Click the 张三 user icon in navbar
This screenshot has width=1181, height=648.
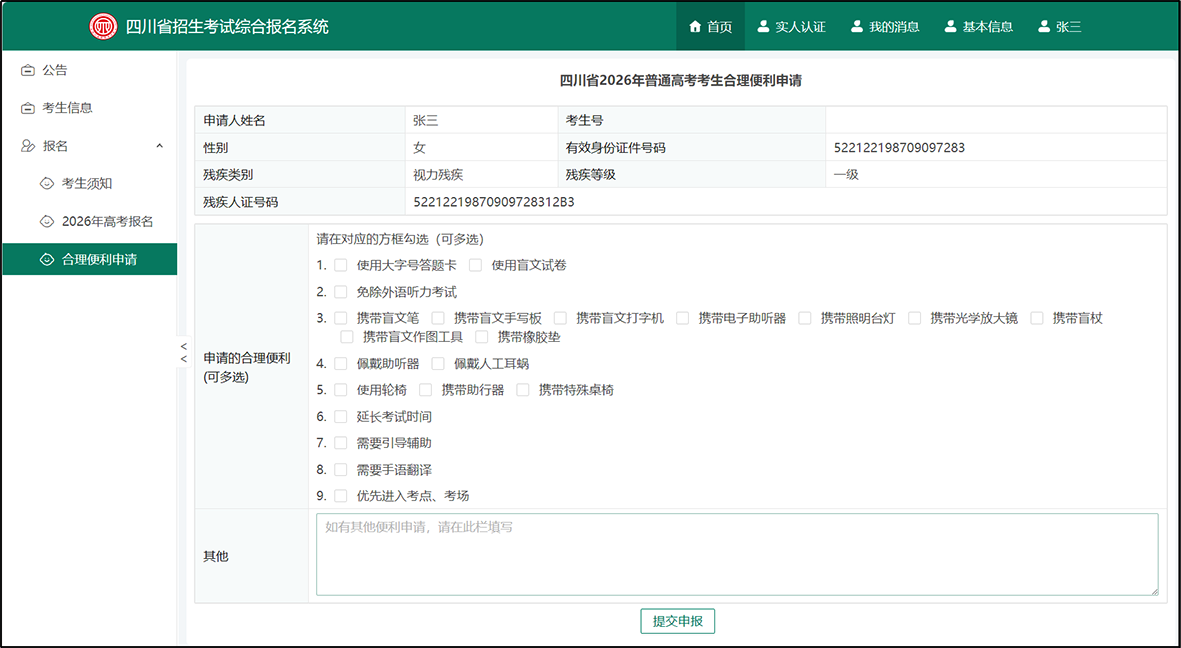click(x=1043, y=26)
